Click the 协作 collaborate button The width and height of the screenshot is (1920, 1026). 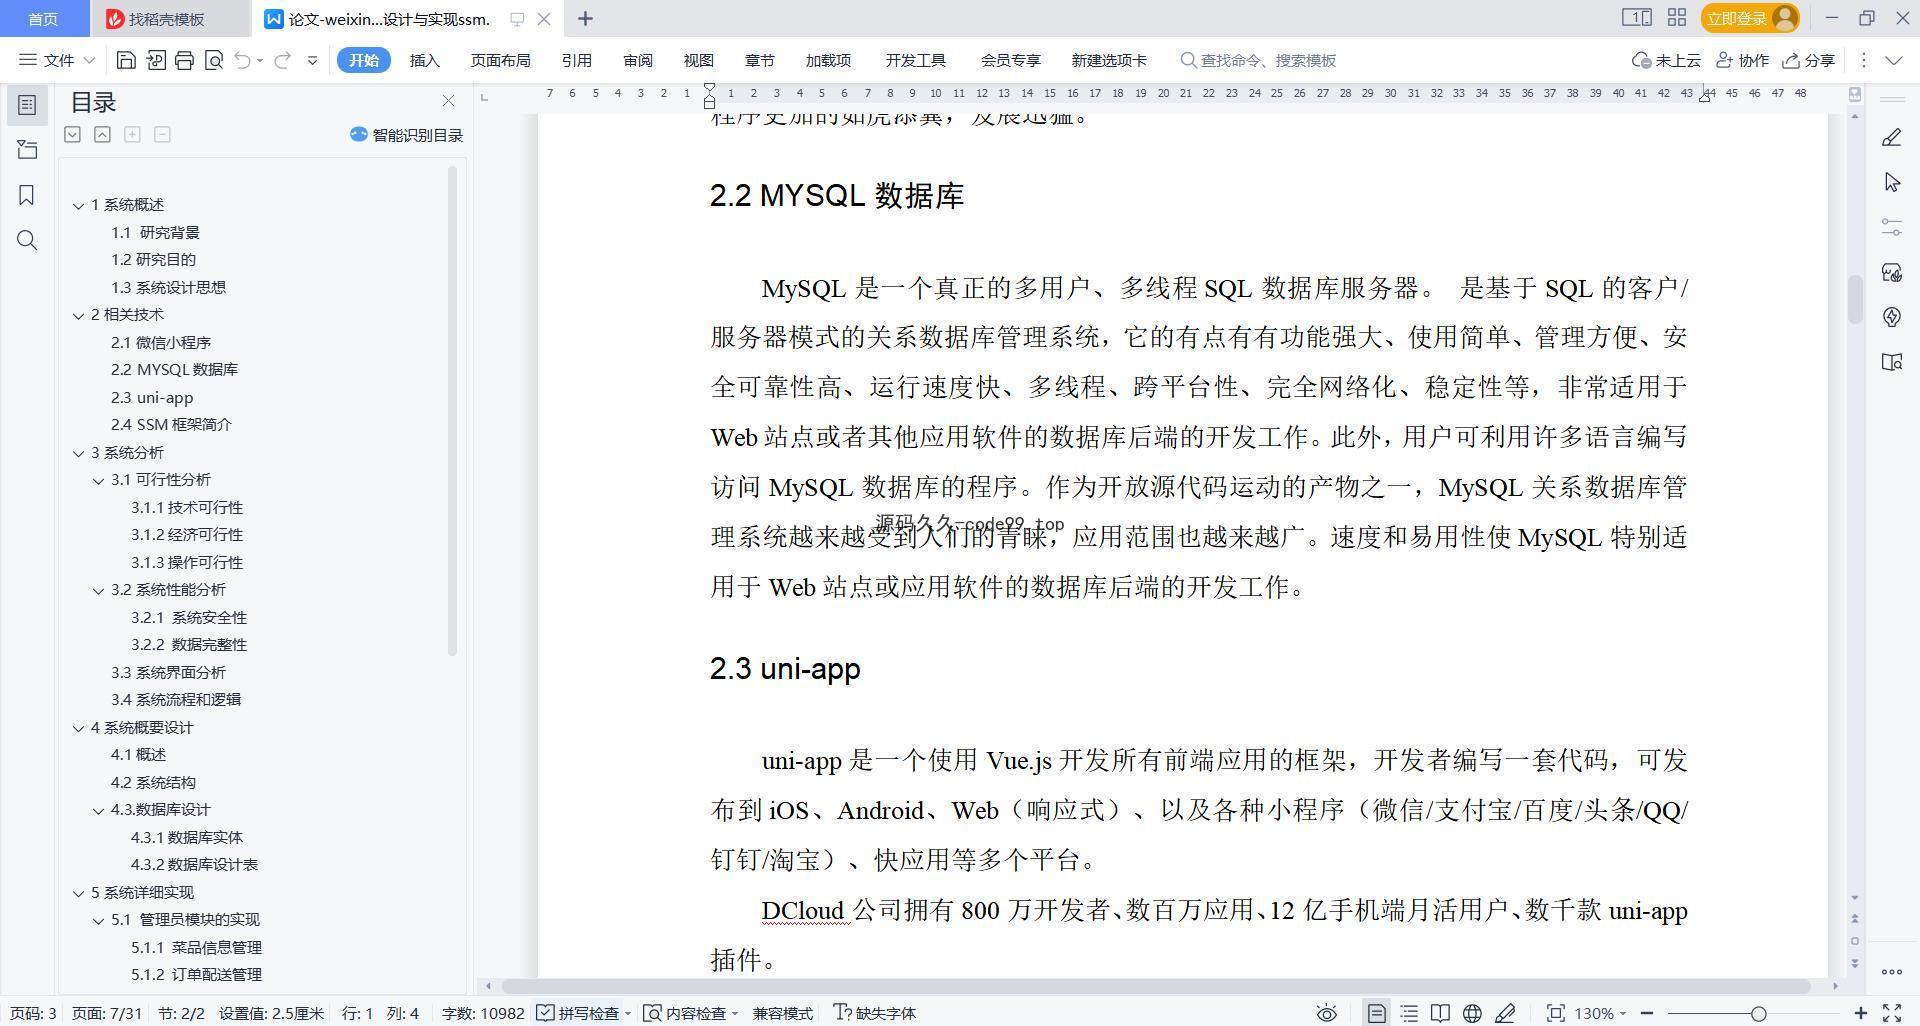pyautogui.click(x=1743, y=61)
